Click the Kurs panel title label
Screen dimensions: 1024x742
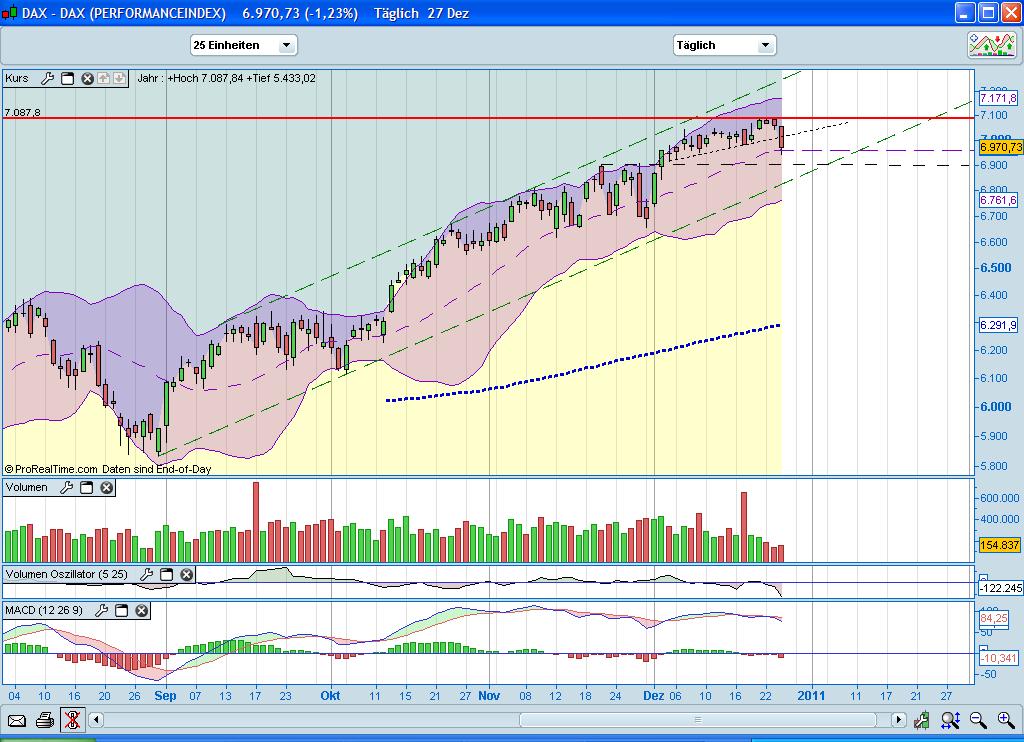tap(16, 78)
